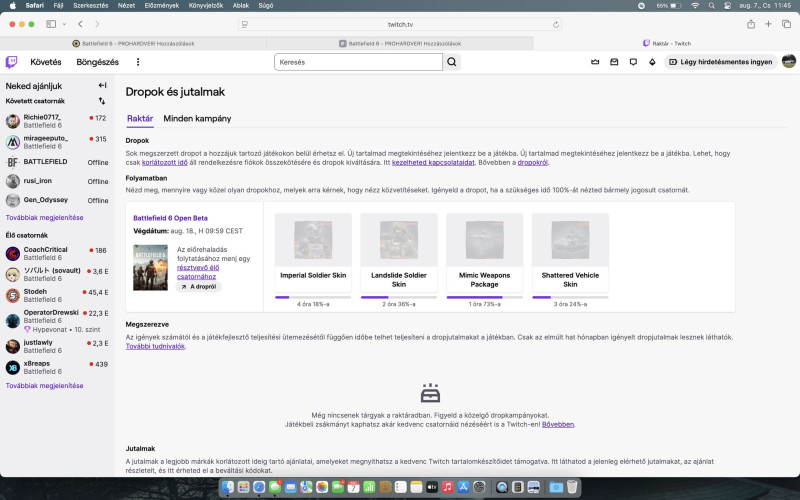Click the kezelheted kapcsolataidat link
The height and width of the screenshot is (500, 800).
433,162
